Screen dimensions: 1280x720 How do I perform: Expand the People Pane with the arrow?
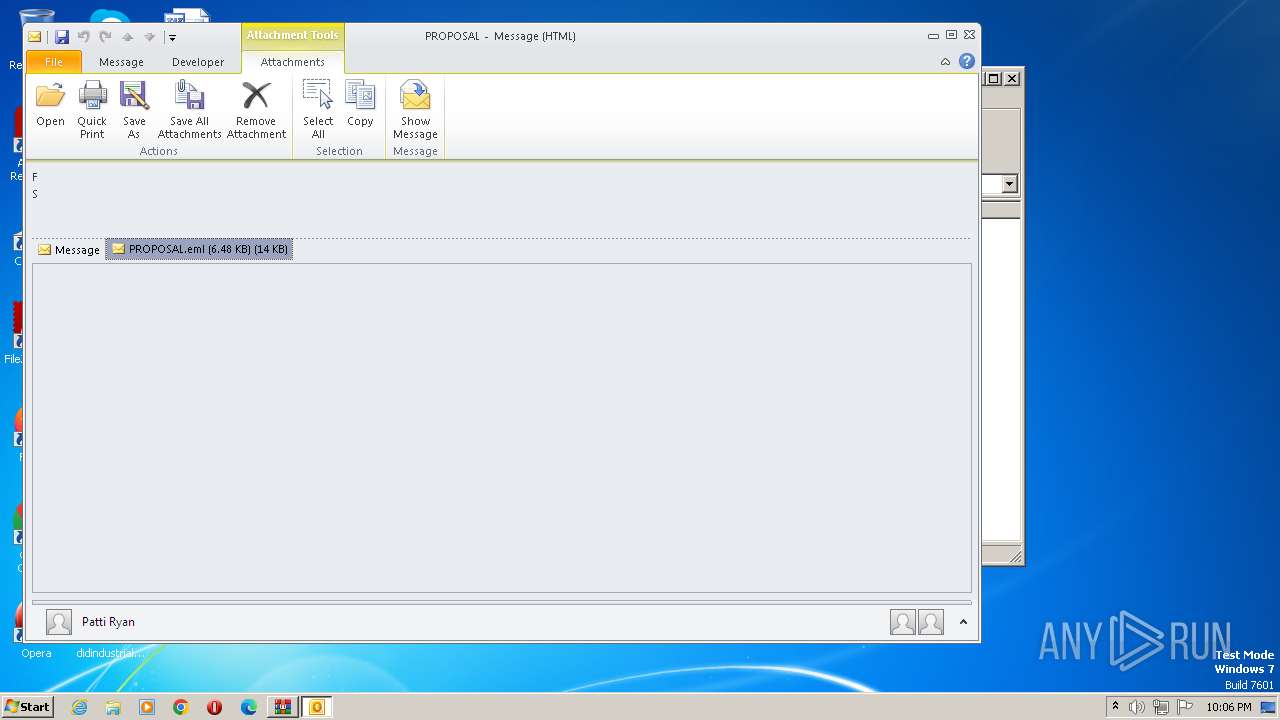[x=963, y=622]
